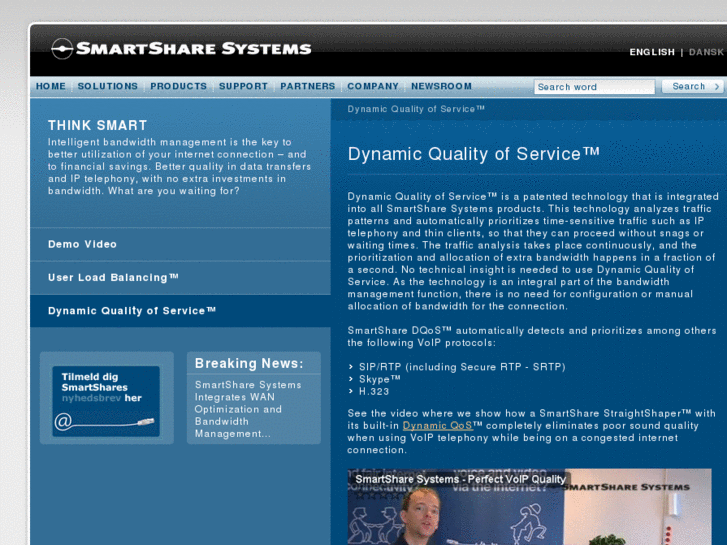This screenshot has width=727, height=545.
Task: Click the SmartShare Systems logo
Action: pyautogui.click(x=181, y=49)
